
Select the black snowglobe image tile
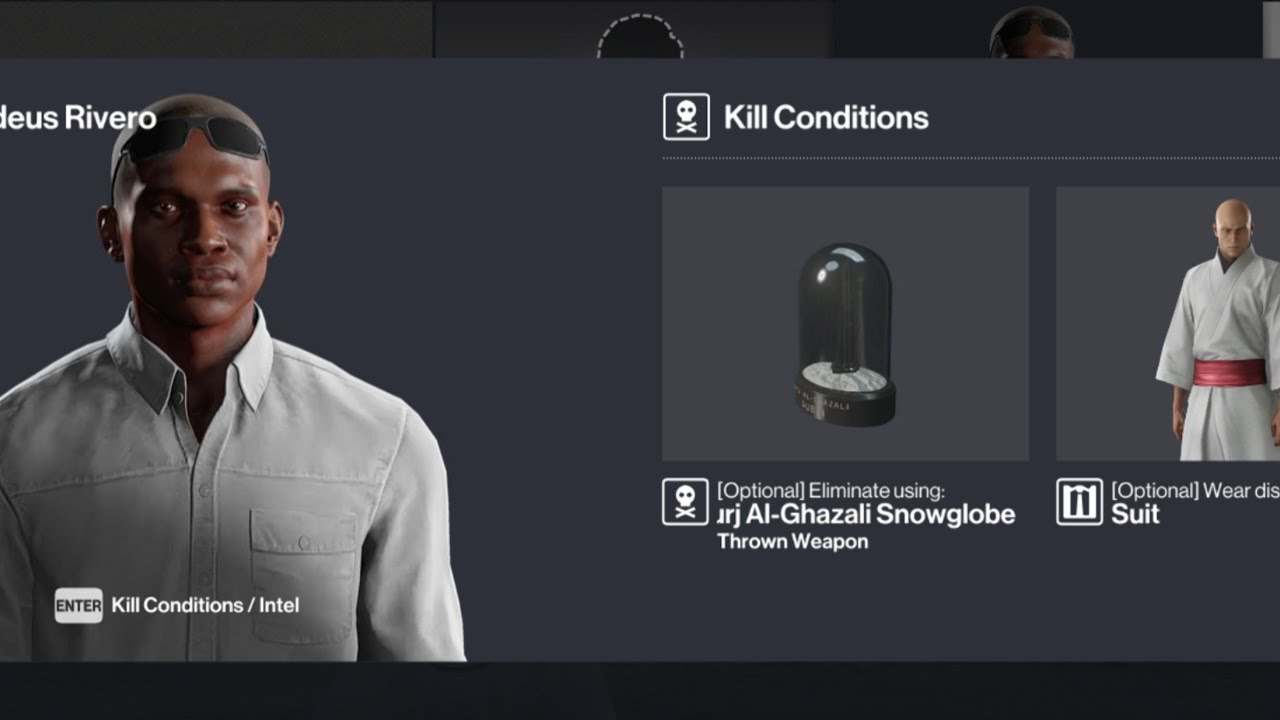tap(845, 324)
